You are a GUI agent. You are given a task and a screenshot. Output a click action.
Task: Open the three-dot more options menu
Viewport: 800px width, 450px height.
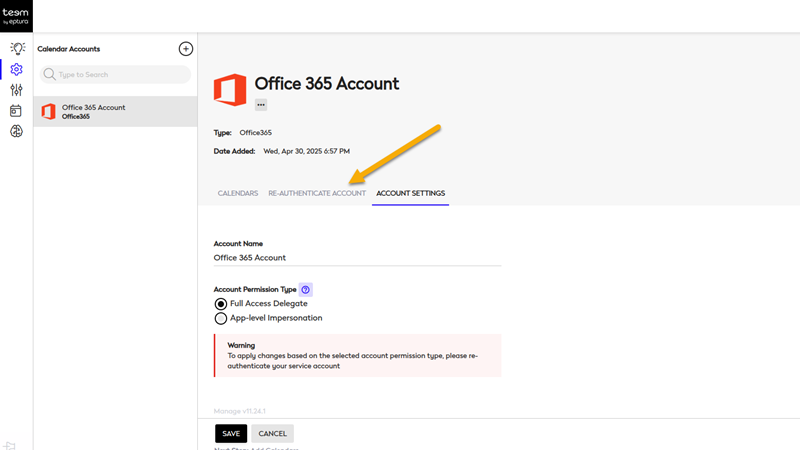(261, 105)
